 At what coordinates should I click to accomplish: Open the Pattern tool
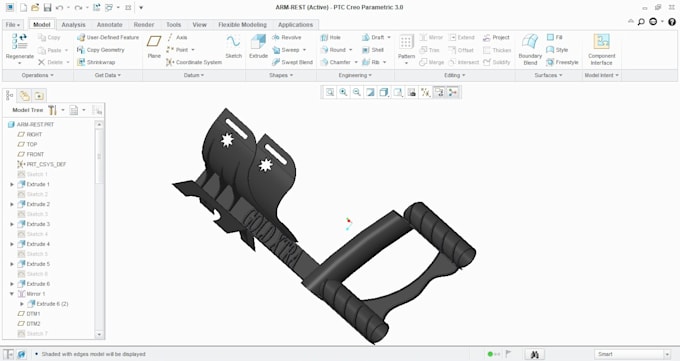point(406,49)
